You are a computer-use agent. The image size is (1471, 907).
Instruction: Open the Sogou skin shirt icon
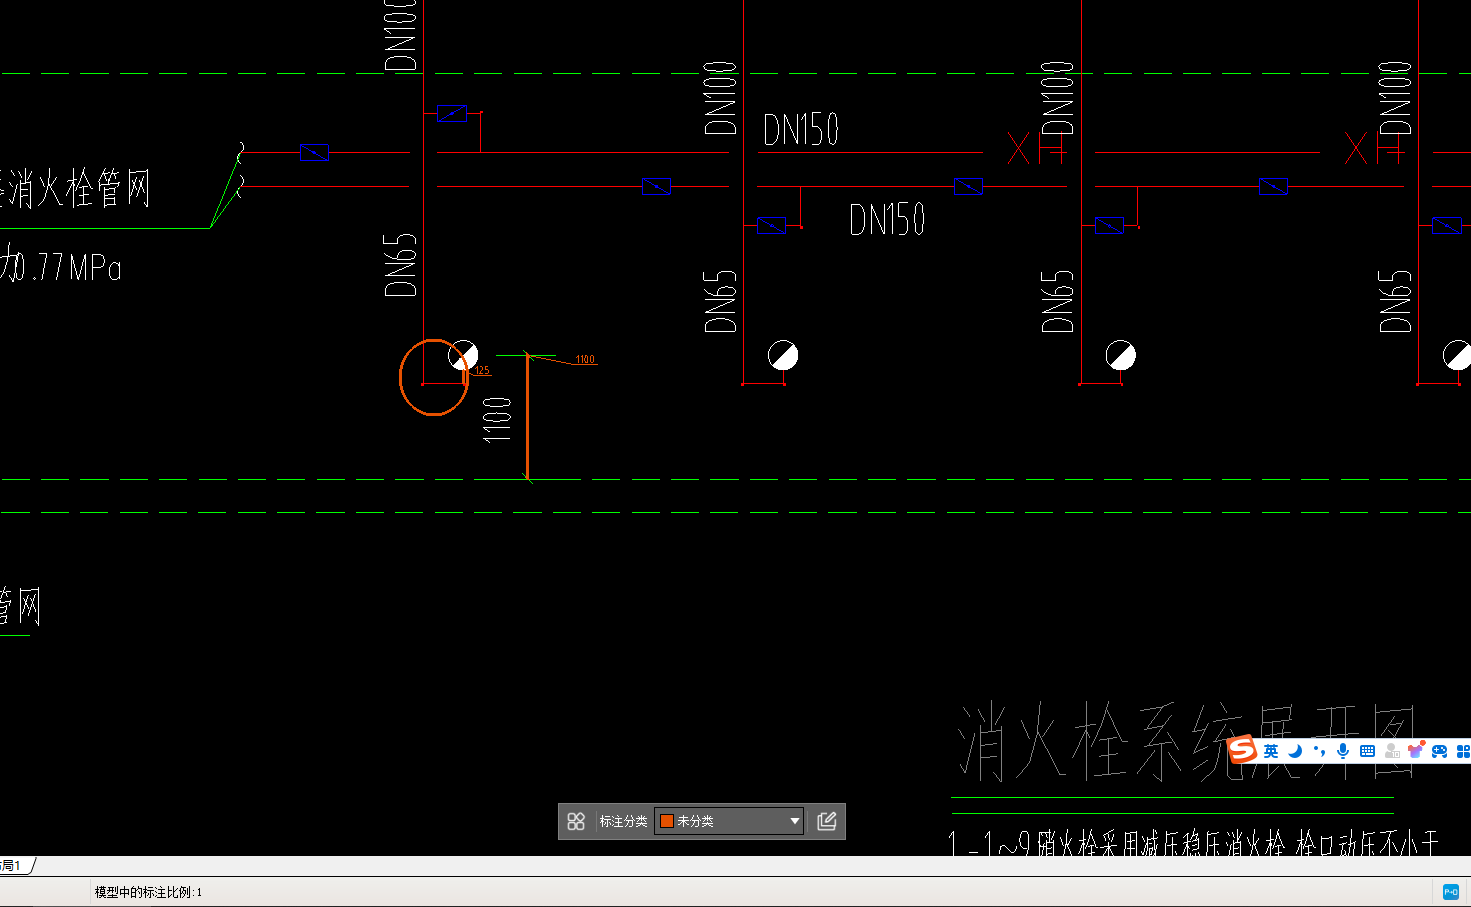point(1416,750)
